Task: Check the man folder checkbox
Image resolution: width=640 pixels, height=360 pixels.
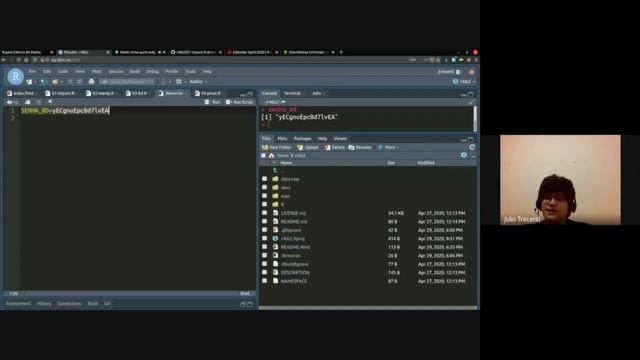Action: point(264,196)
